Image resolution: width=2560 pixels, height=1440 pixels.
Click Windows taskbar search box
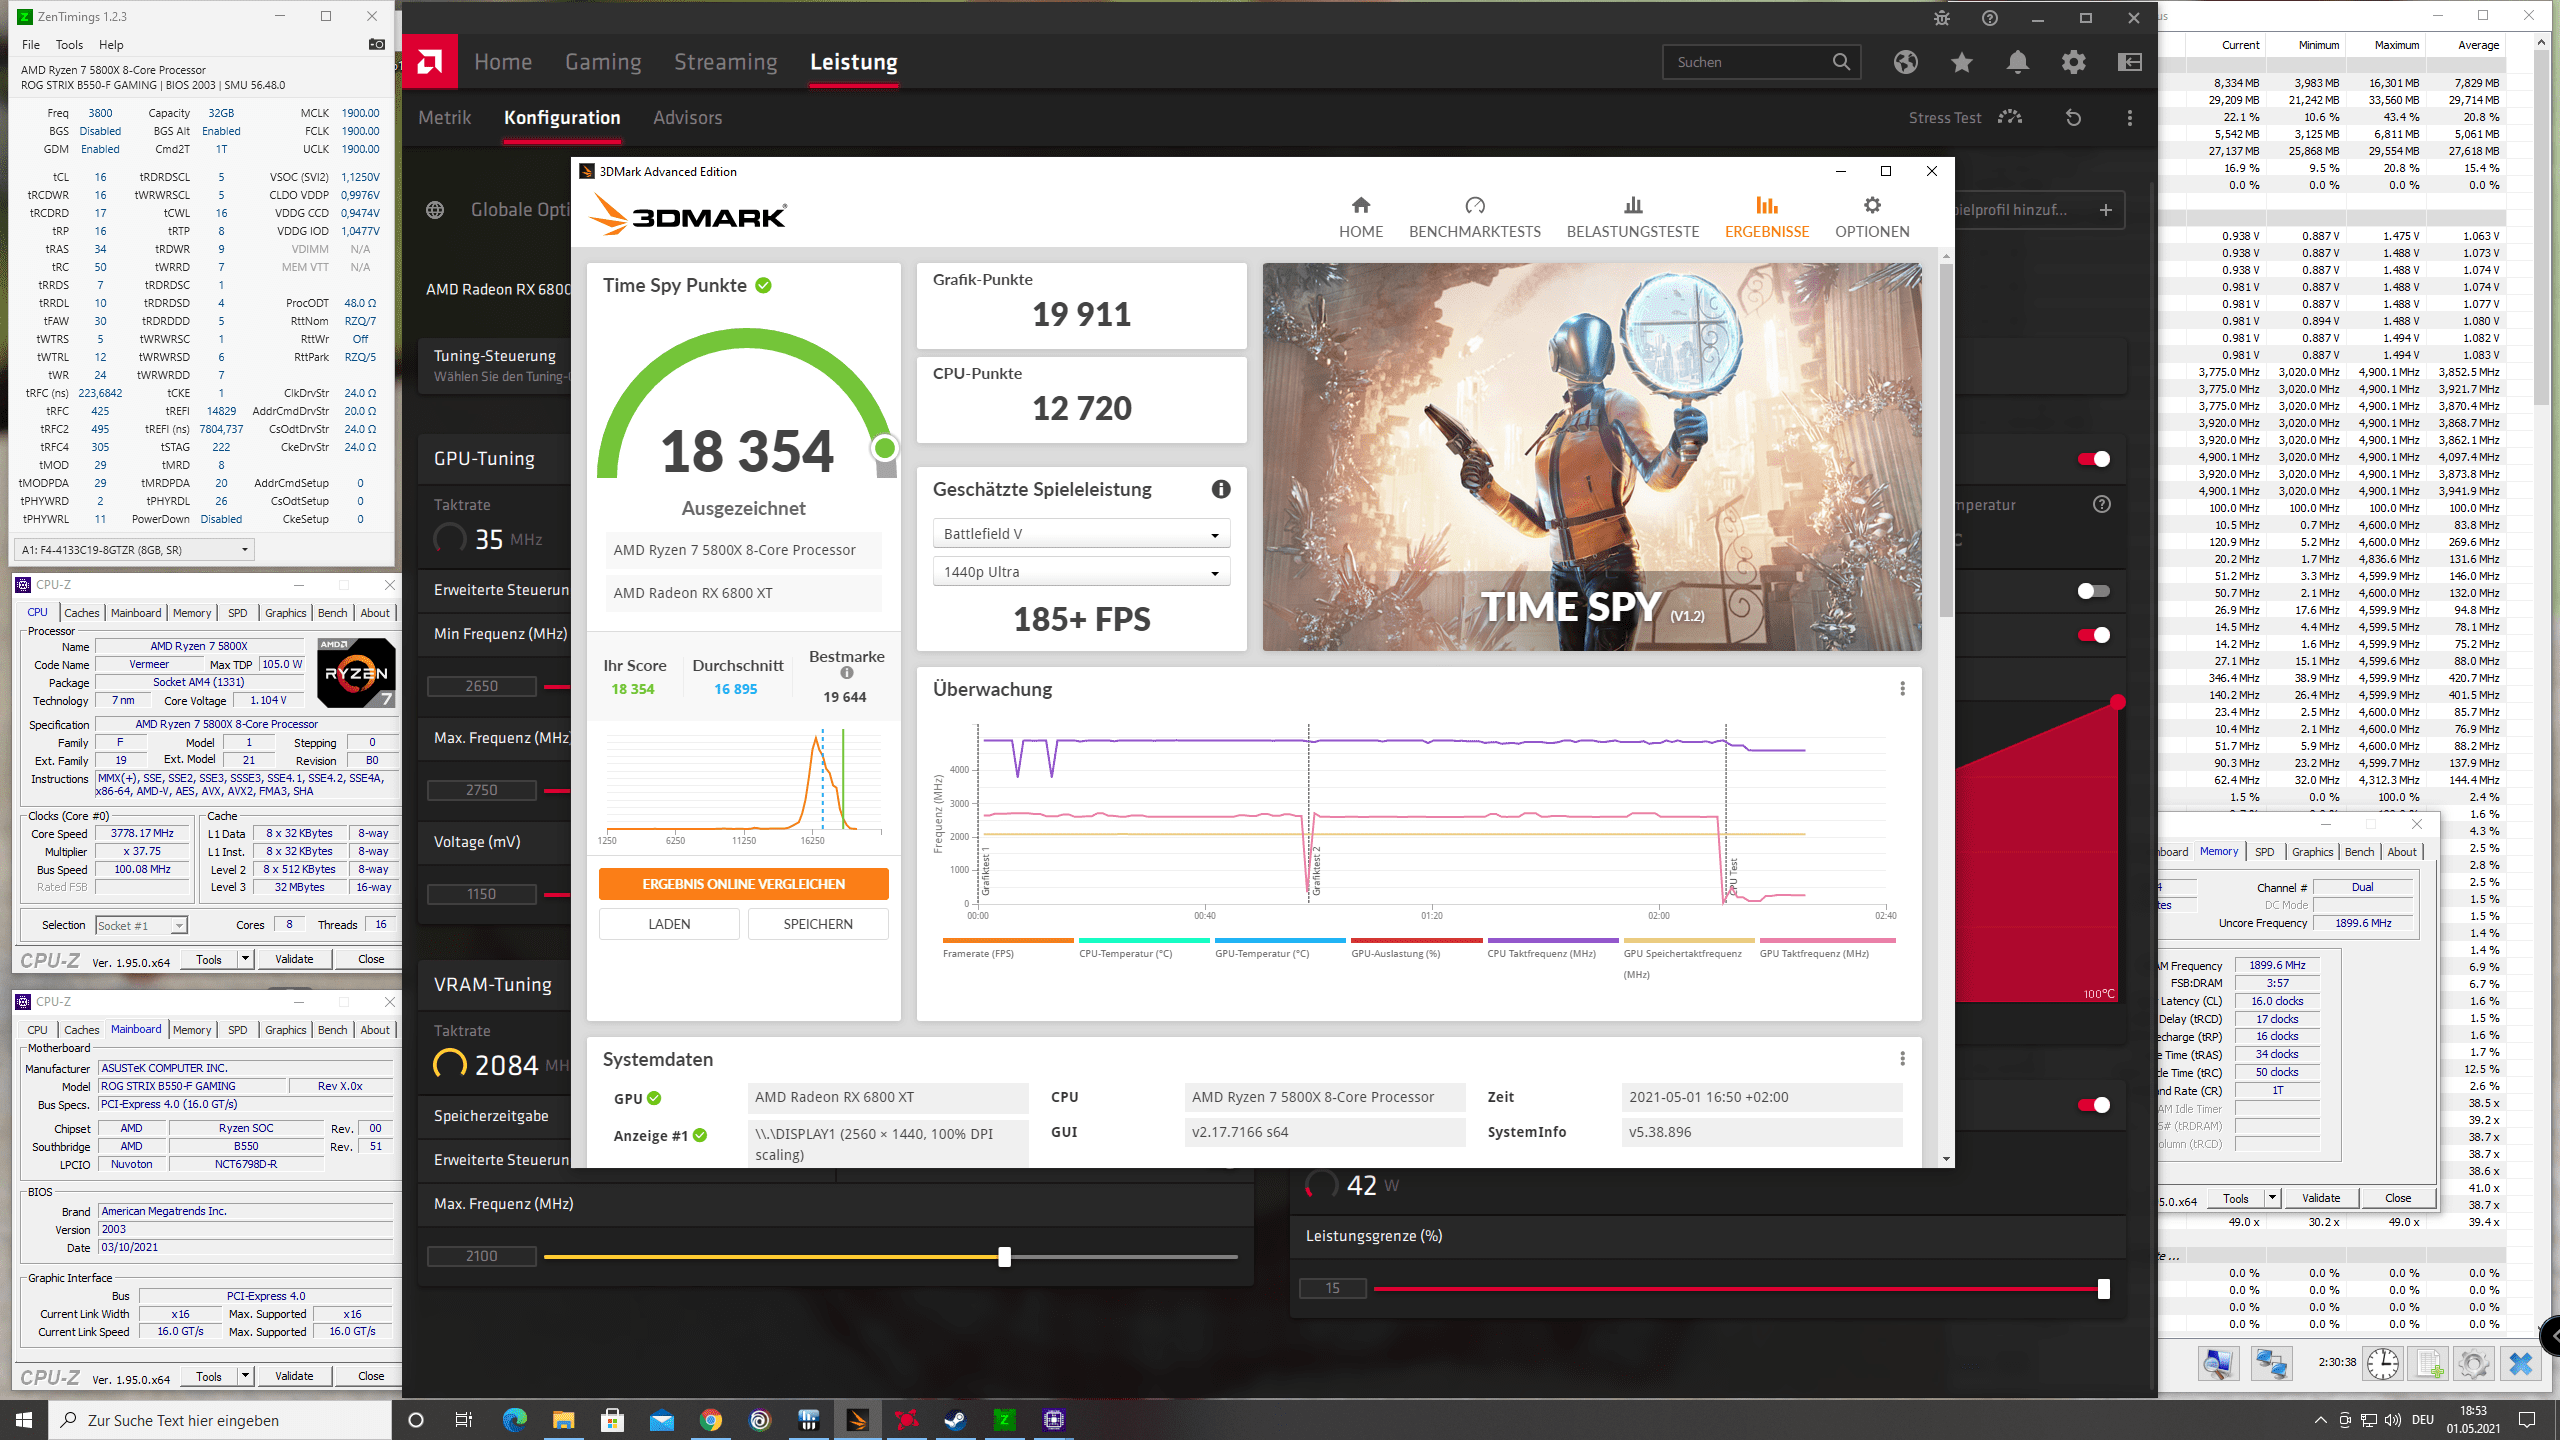click(220, 1420)
